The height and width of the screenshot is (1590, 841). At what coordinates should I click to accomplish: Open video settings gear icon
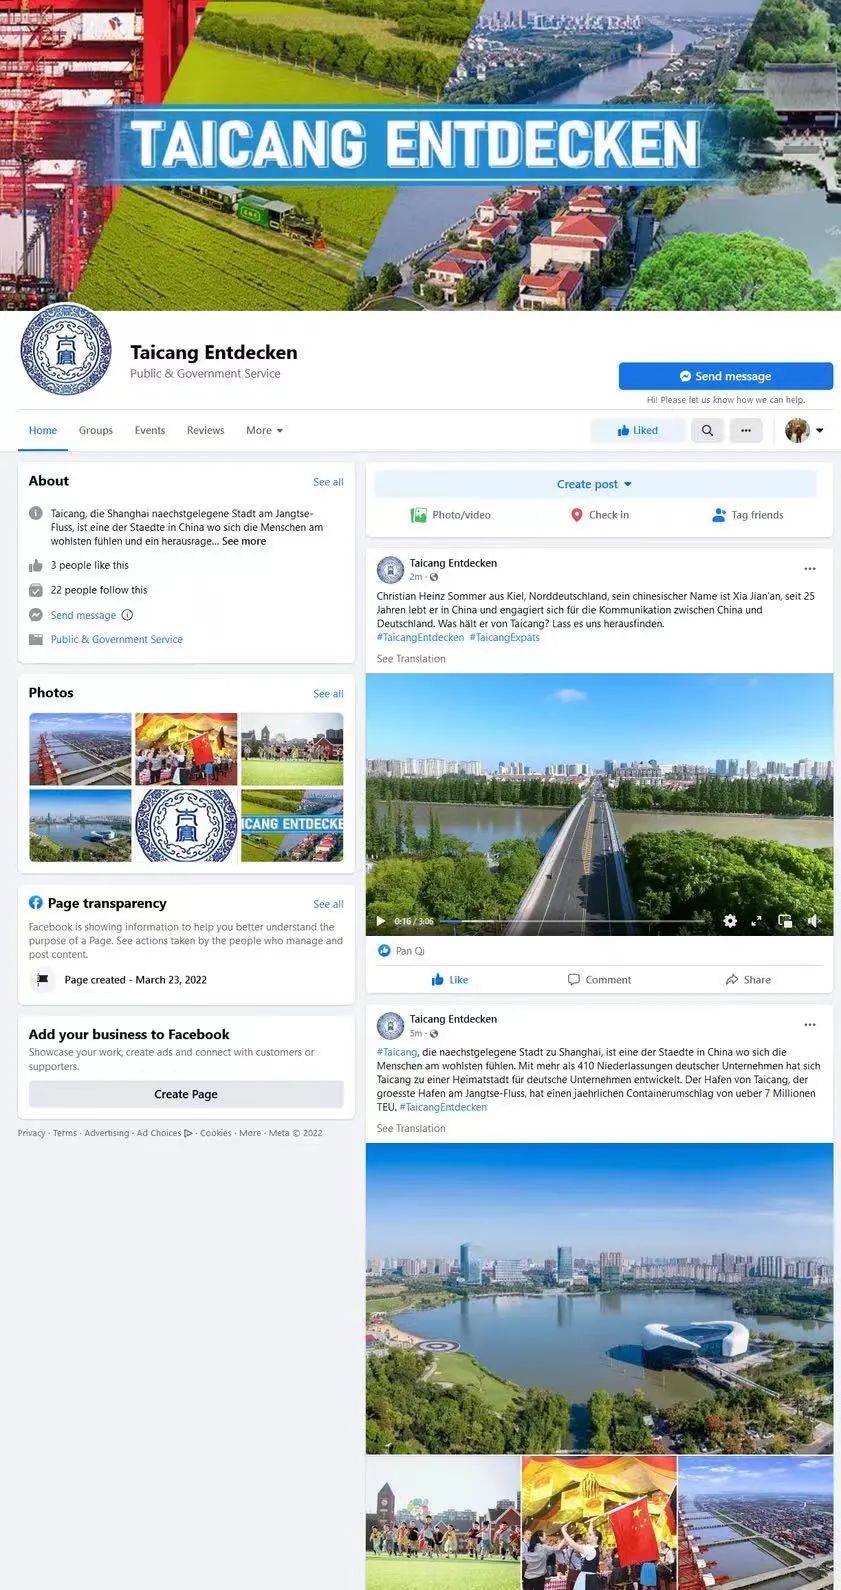pyautogui.click(x=730, y=921)
